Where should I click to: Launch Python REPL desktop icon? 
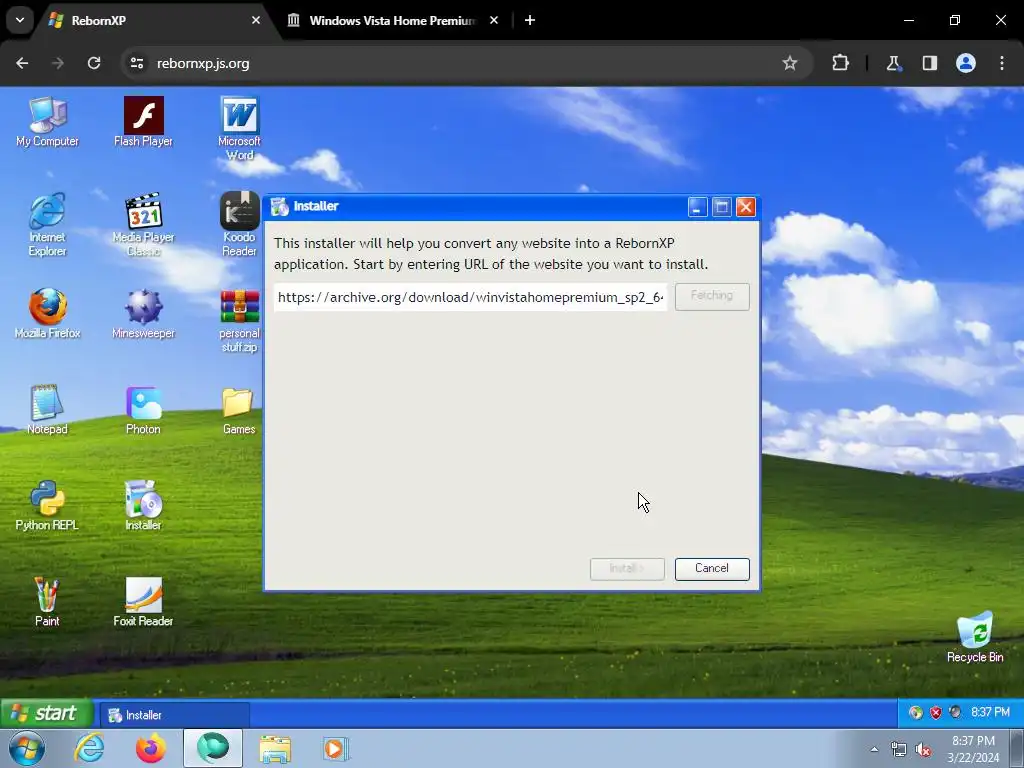pos(47,506)
